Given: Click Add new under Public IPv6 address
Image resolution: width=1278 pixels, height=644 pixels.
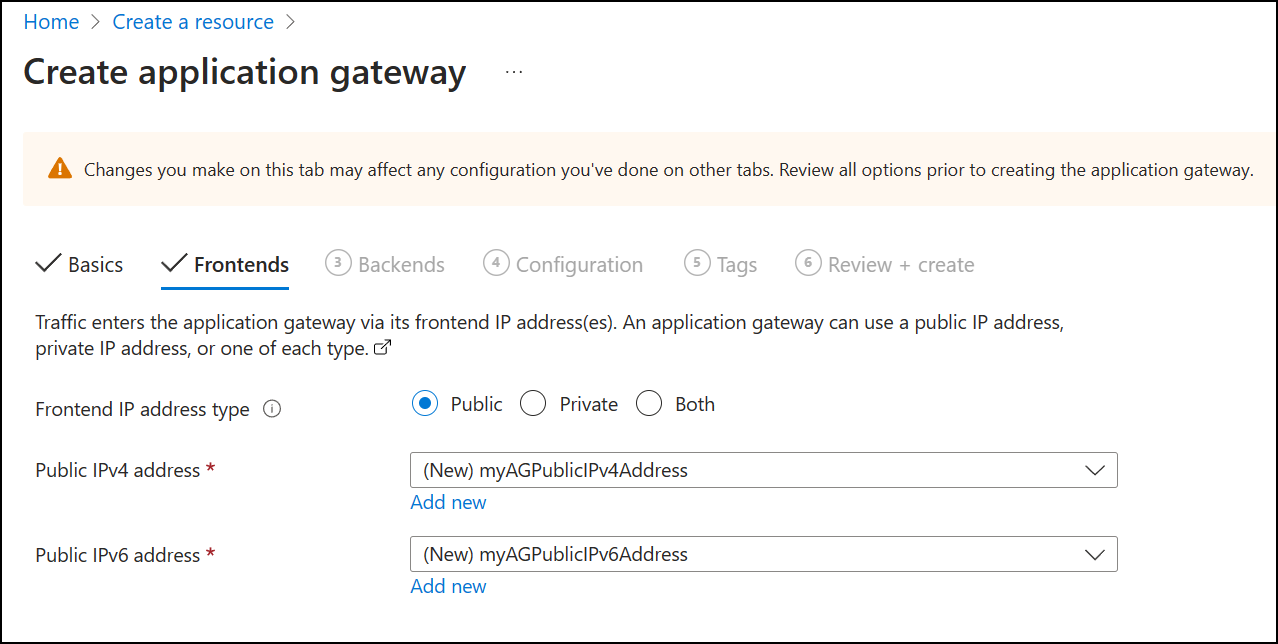Looking at the screenshot, I should coord(448,586).
